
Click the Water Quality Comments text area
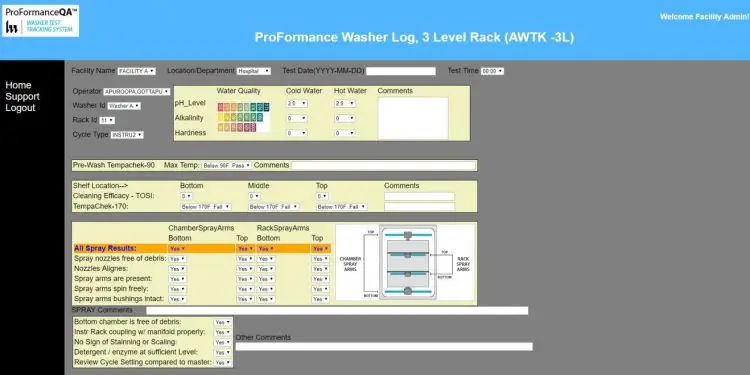tap(413, 118)
